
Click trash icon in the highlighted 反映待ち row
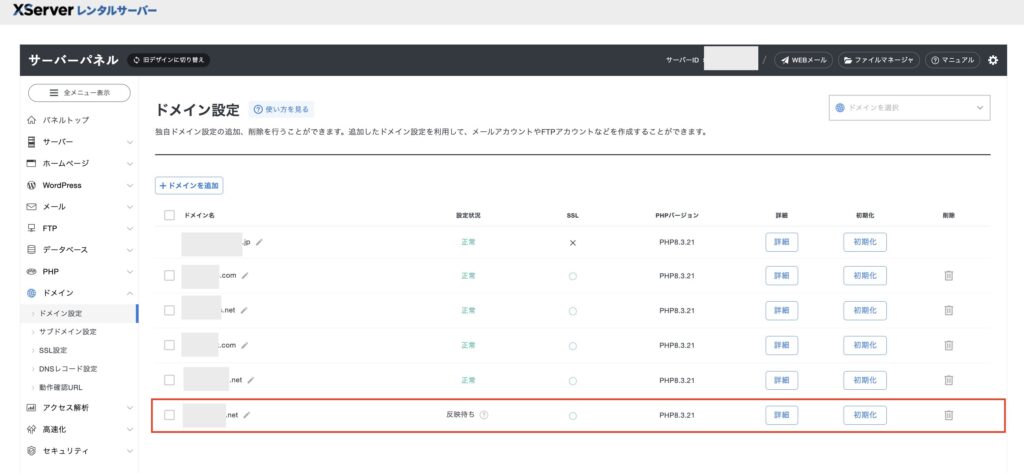948,415
